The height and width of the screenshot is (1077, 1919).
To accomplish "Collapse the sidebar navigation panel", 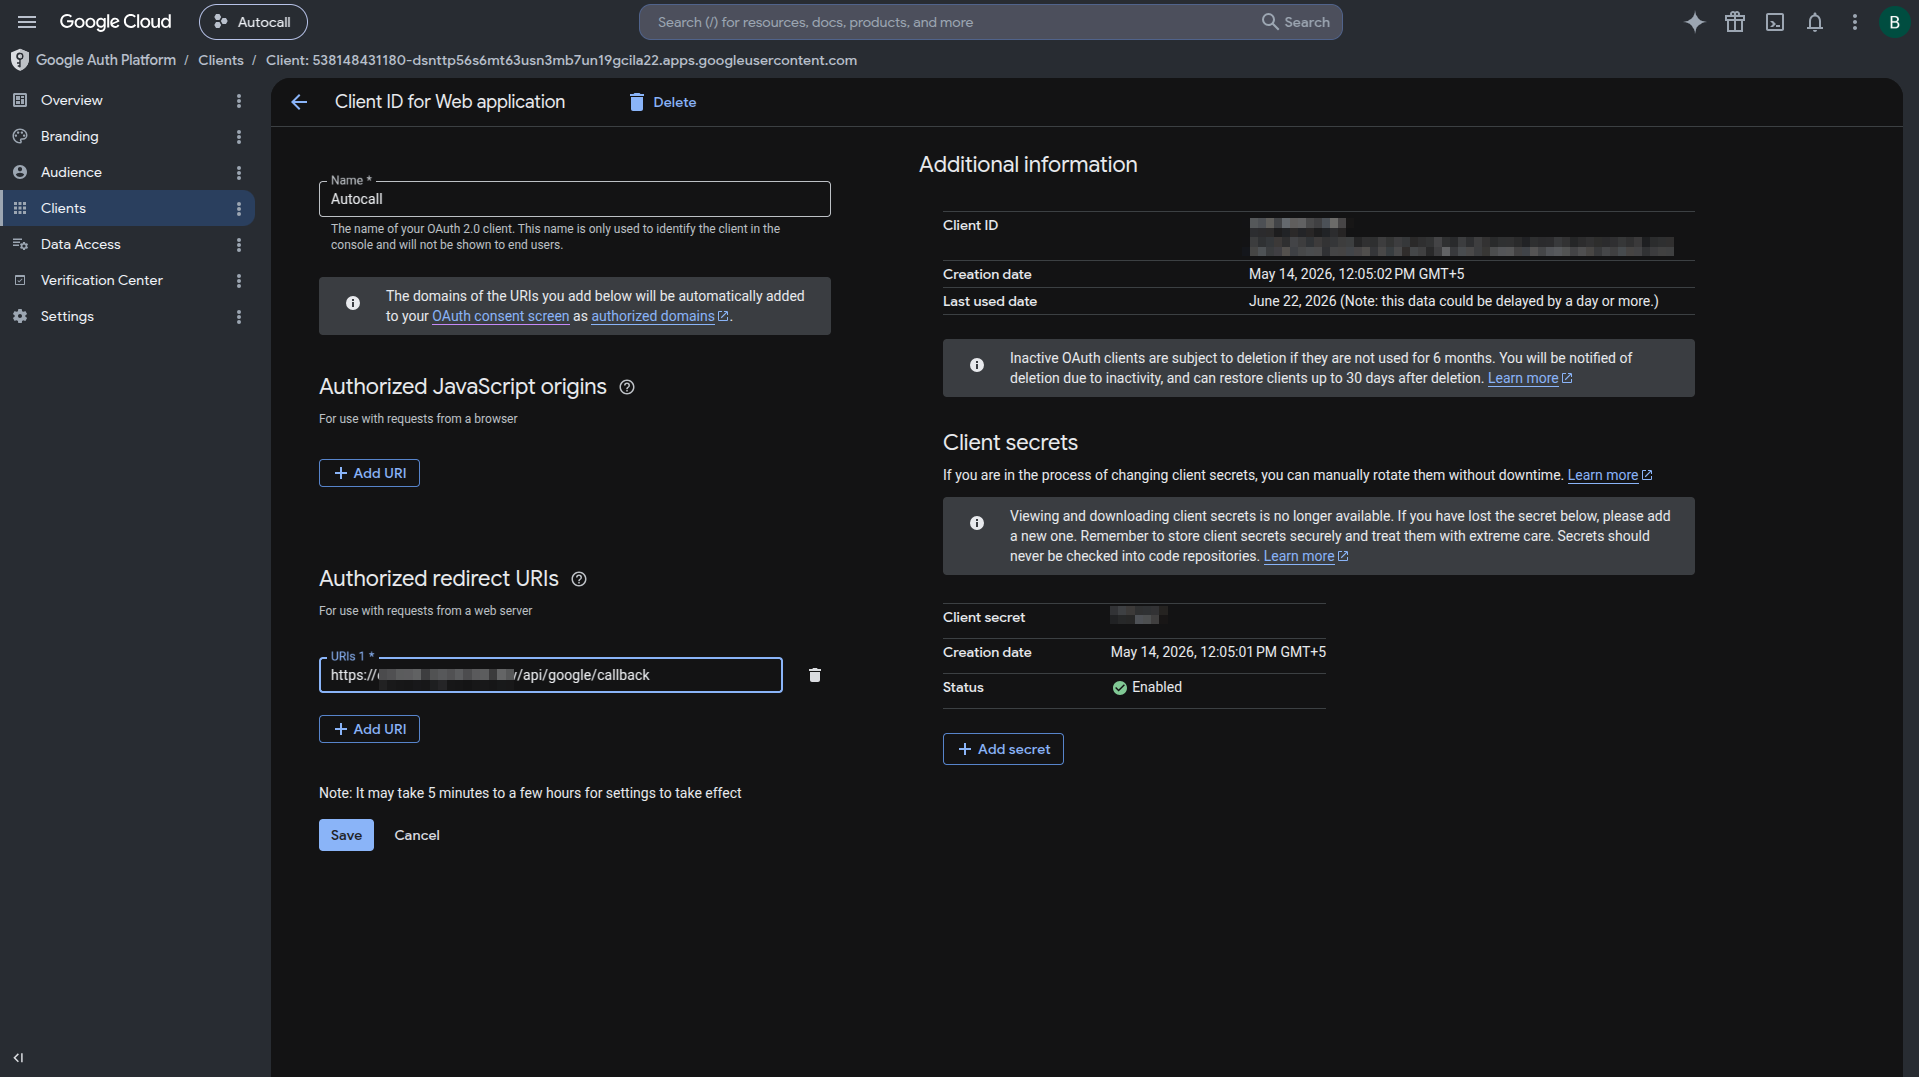I will (x=18, y=1058).
